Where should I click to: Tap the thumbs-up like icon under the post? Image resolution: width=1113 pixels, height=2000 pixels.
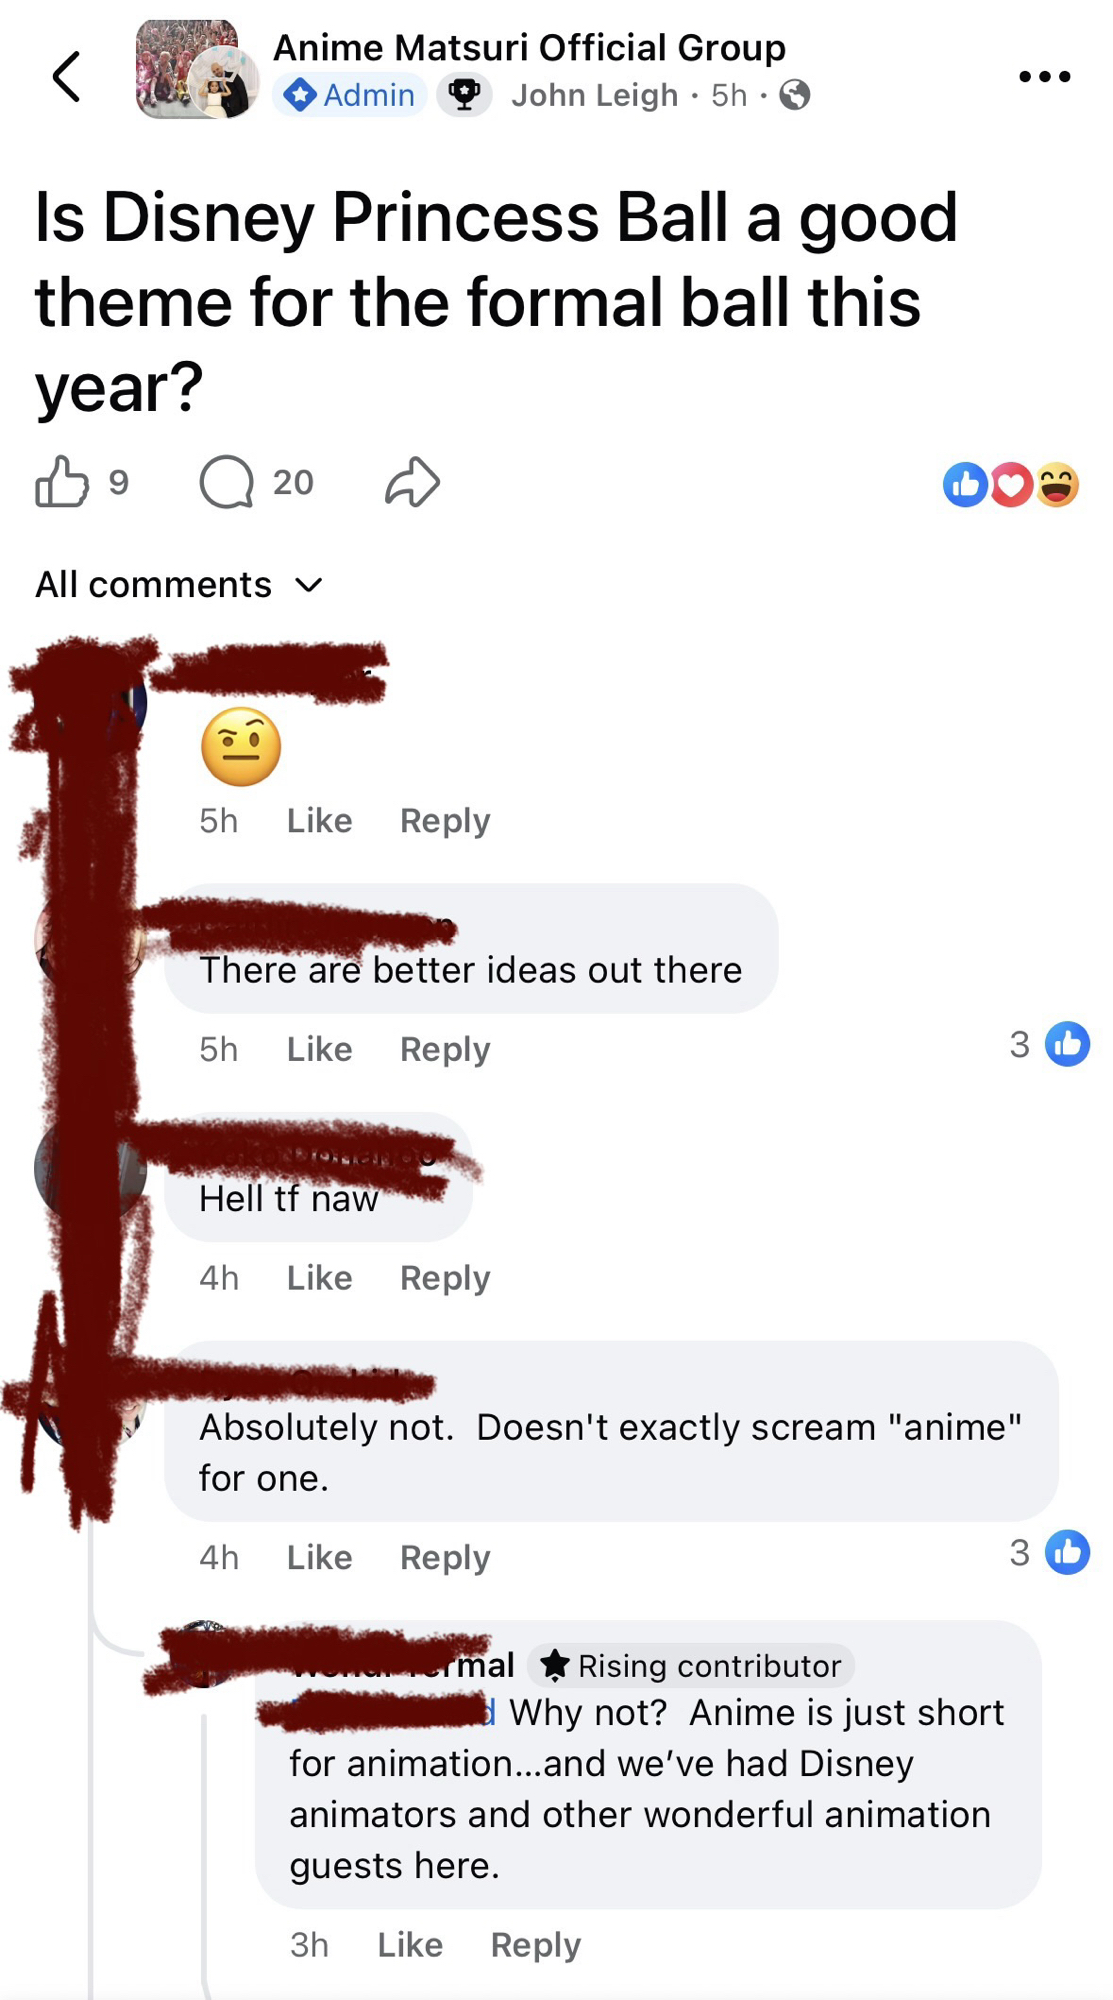point(62,482)
